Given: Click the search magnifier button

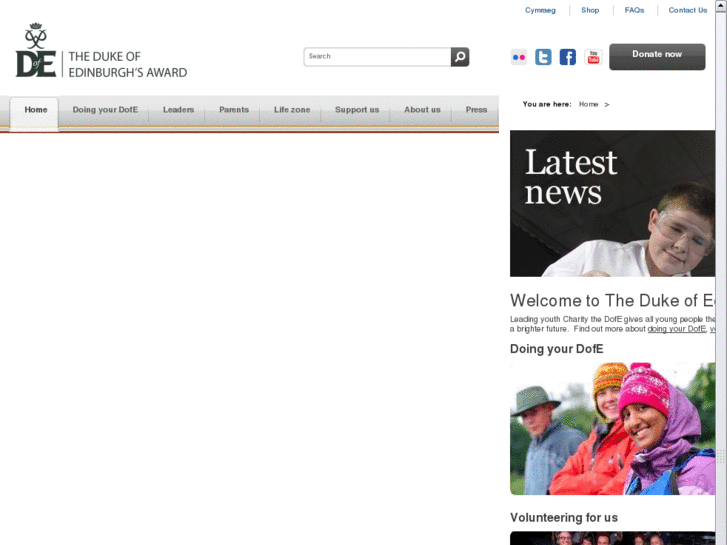Looking at the screenshot, I should [x=460, y=57].
